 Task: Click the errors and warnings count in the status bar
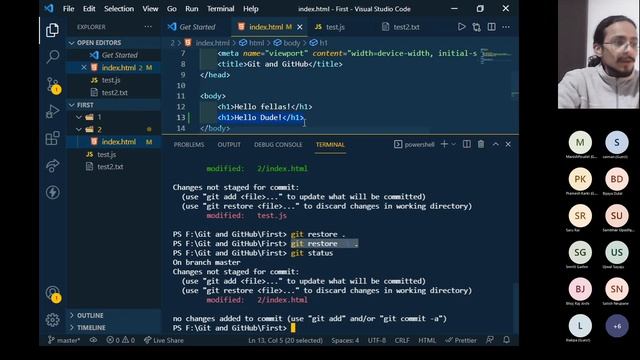point(120,340)
